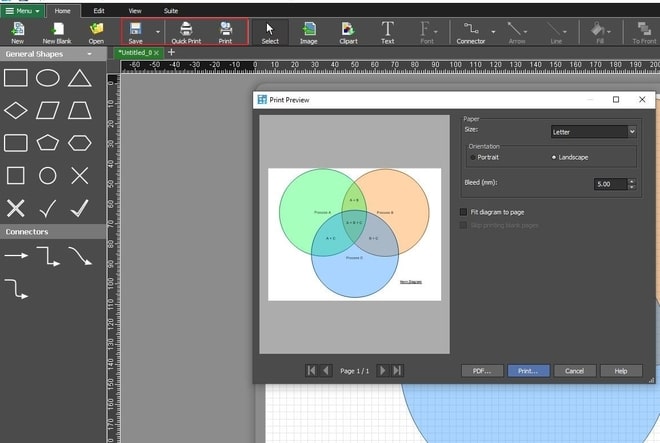Expand the Fill color dropdown
The image size is (660, 443).
click(x=609, y=32)
